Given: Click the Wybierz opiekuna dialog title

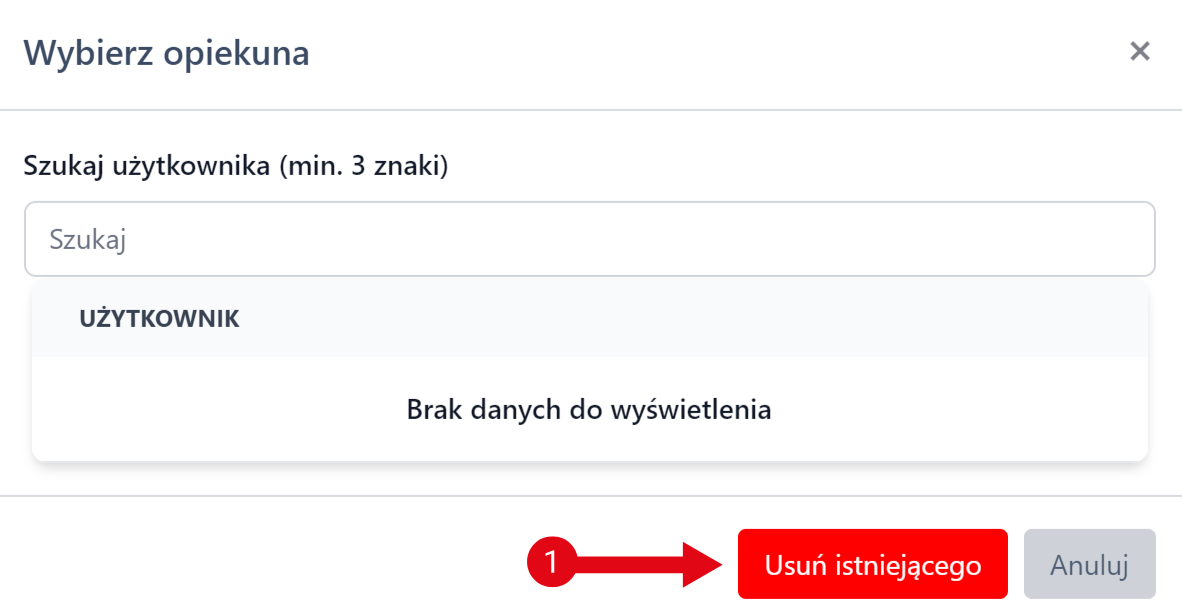Looking at the screenshot, I should point(166,53).
